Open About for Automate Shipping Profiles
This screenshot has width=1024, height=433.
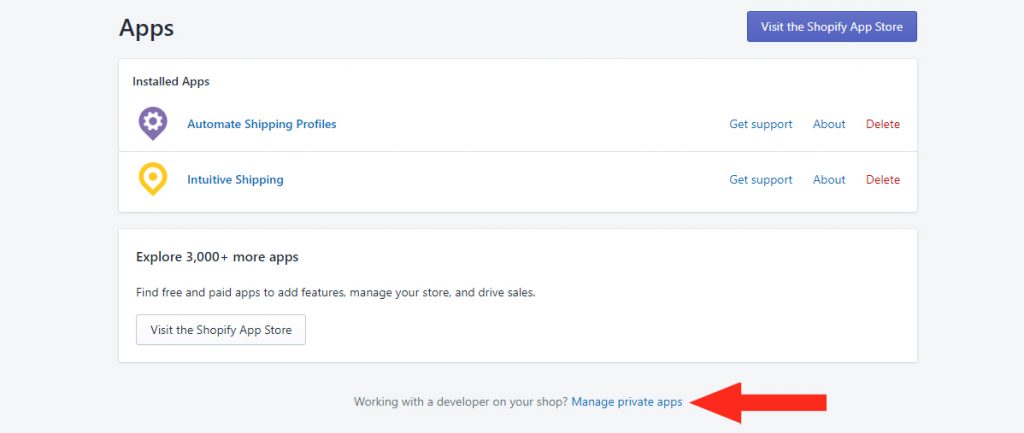pos(829,124)
